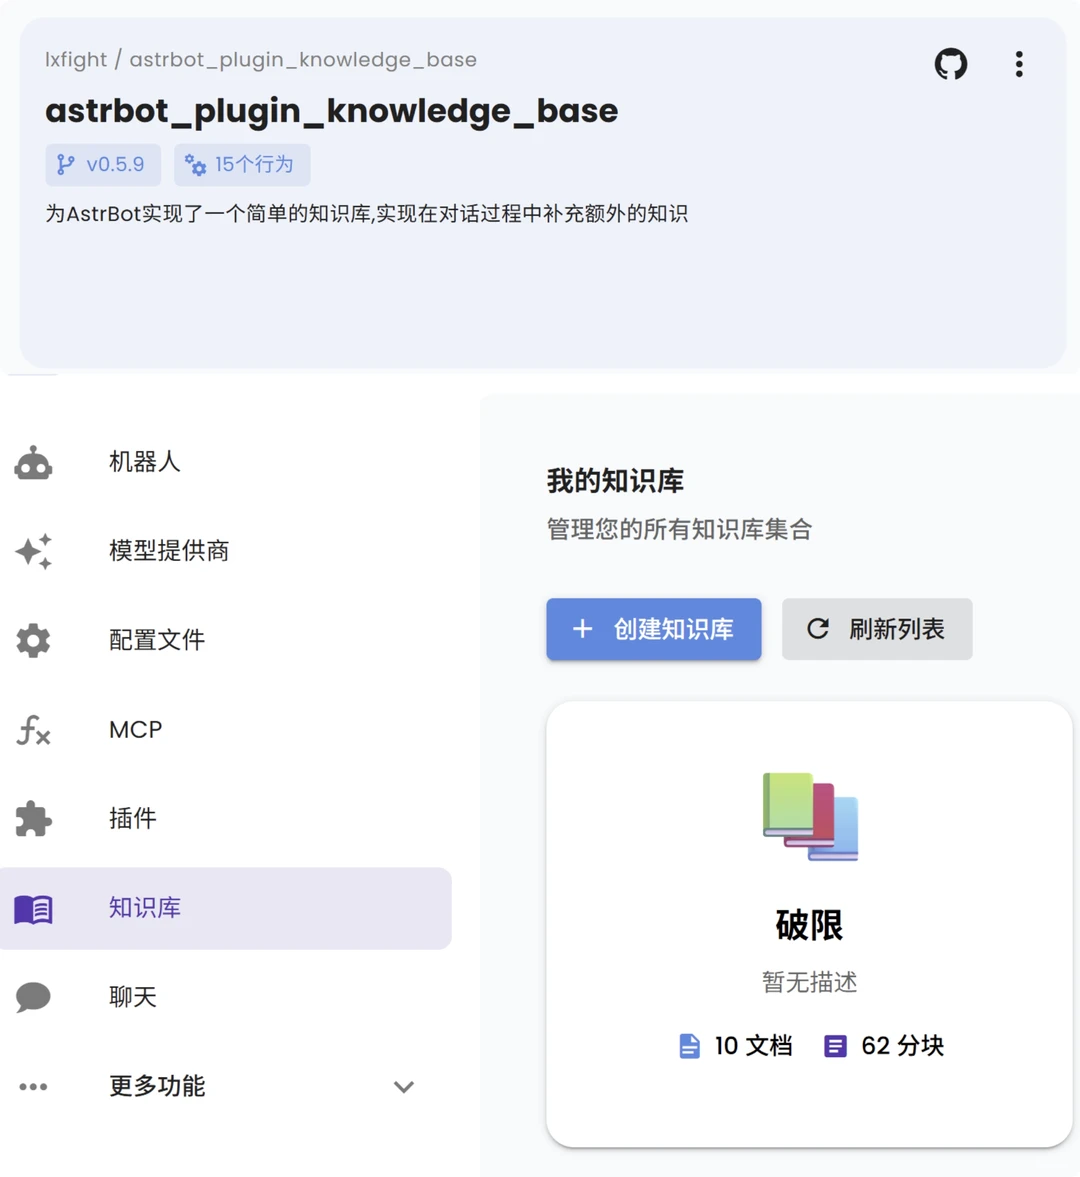Select the puzzle piece icon for 插件

click(x=33, y=818)
